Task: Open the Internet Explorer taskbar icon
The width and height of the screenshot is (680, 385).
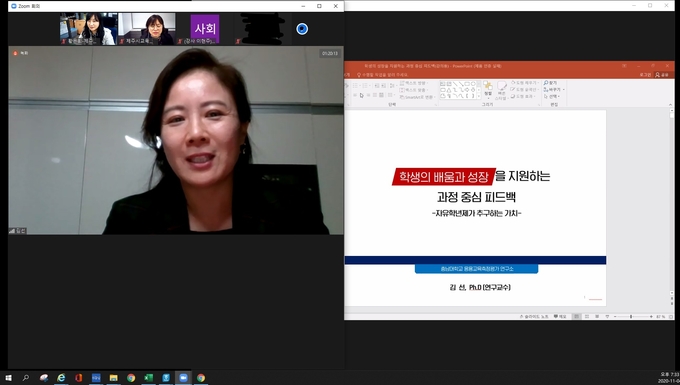Action: pos(61,378)
